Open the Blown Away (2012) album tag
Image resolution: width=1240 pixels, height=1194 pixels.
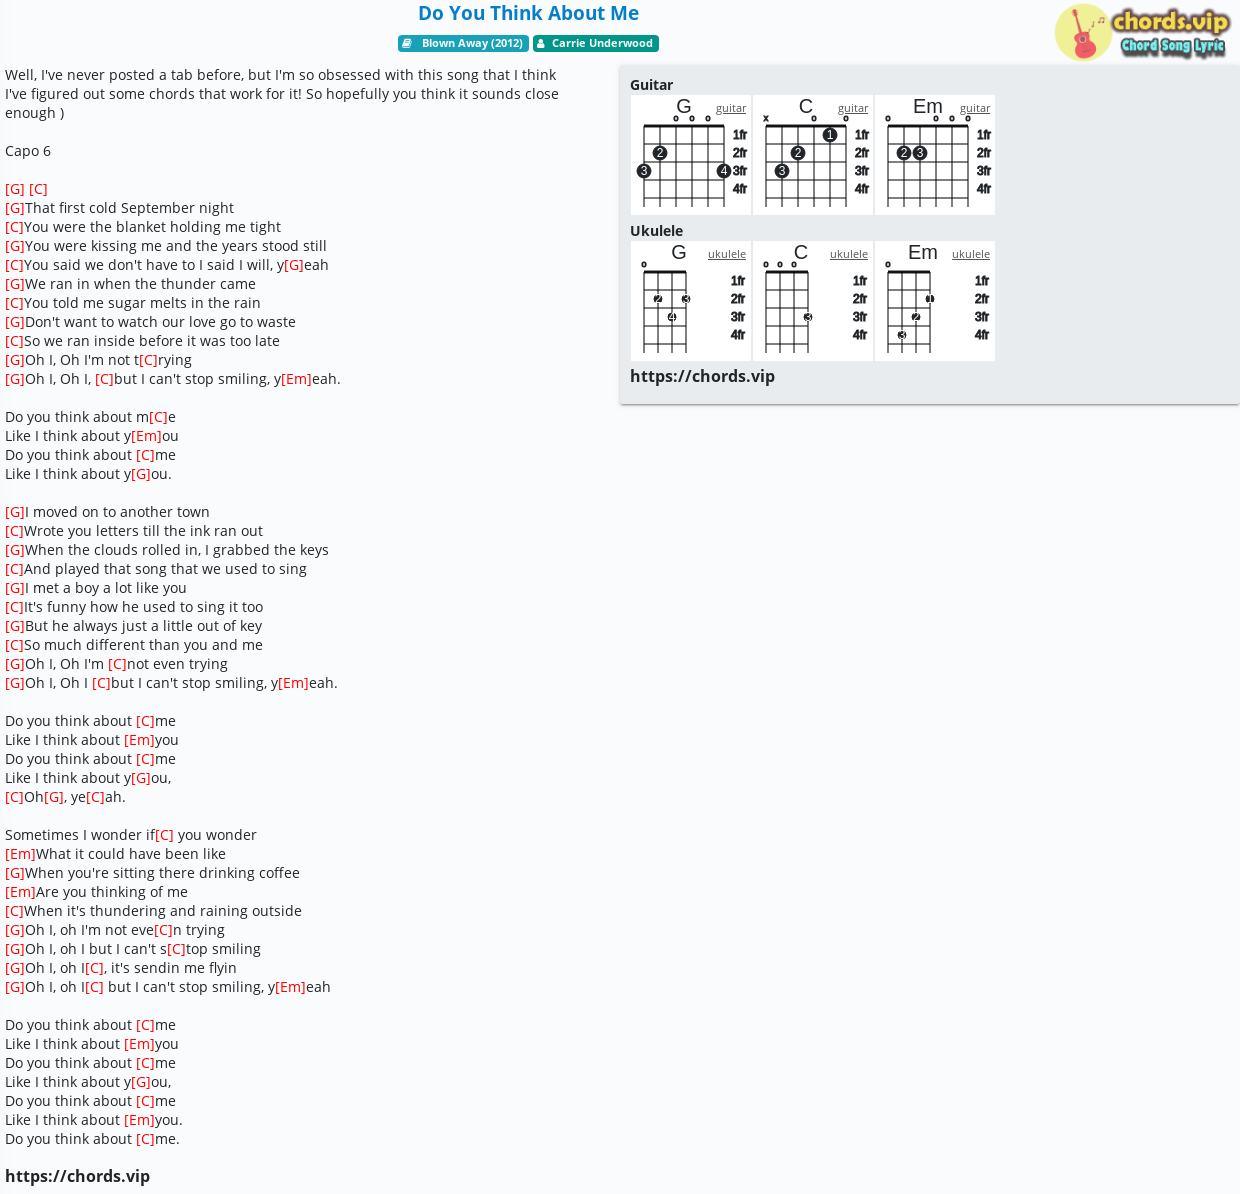(471, 43)
